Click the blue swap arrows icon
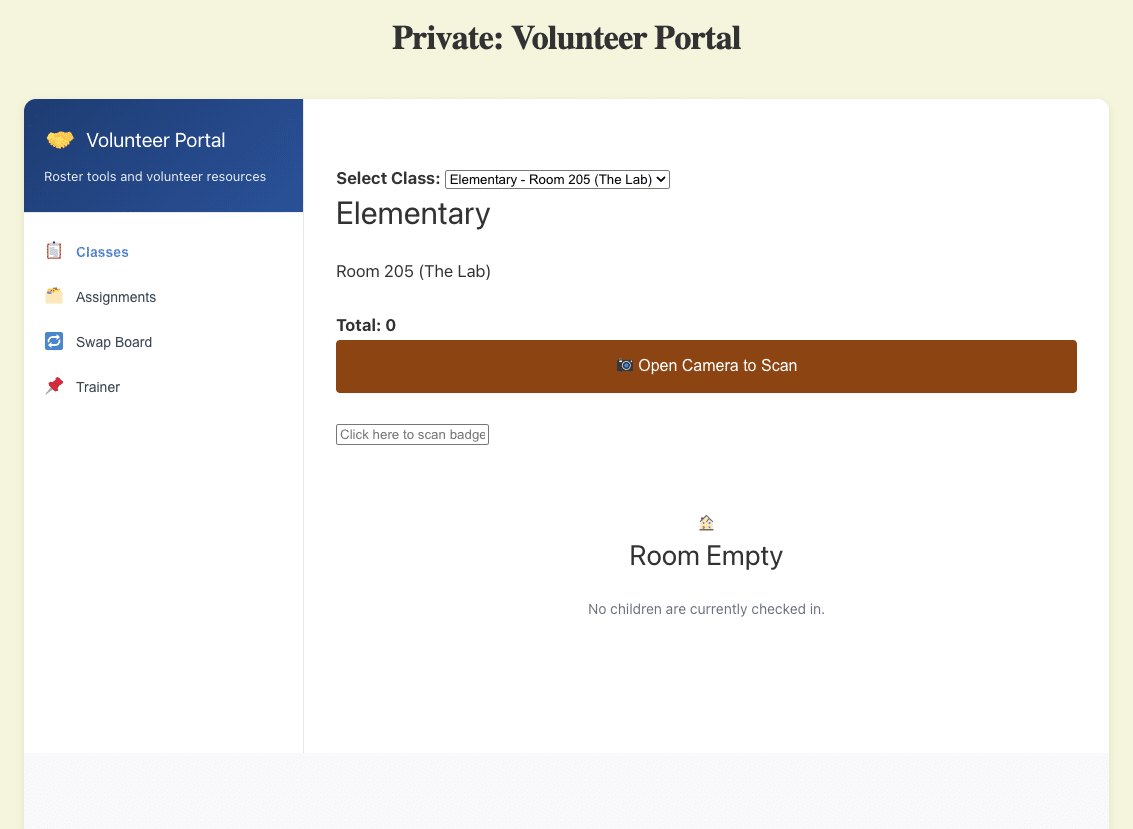Image resolution: width=1133 pixels, height=829 pixels. (x=54, y=341)
